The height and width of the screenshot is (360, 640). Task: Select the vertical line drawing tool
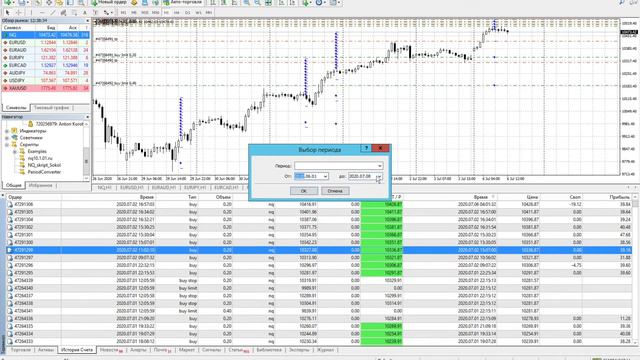[x=31, y=13]
